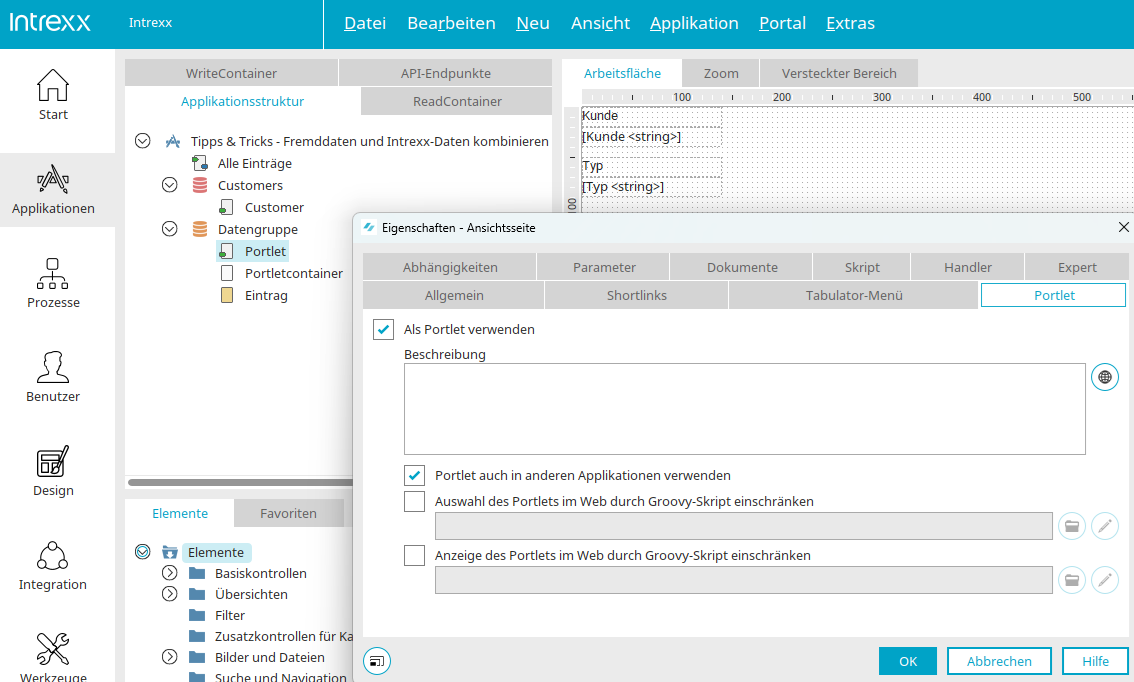Open the Werkzeuge module icon
The width and height of the screenshot is (1134, 682).
(53, 649)
